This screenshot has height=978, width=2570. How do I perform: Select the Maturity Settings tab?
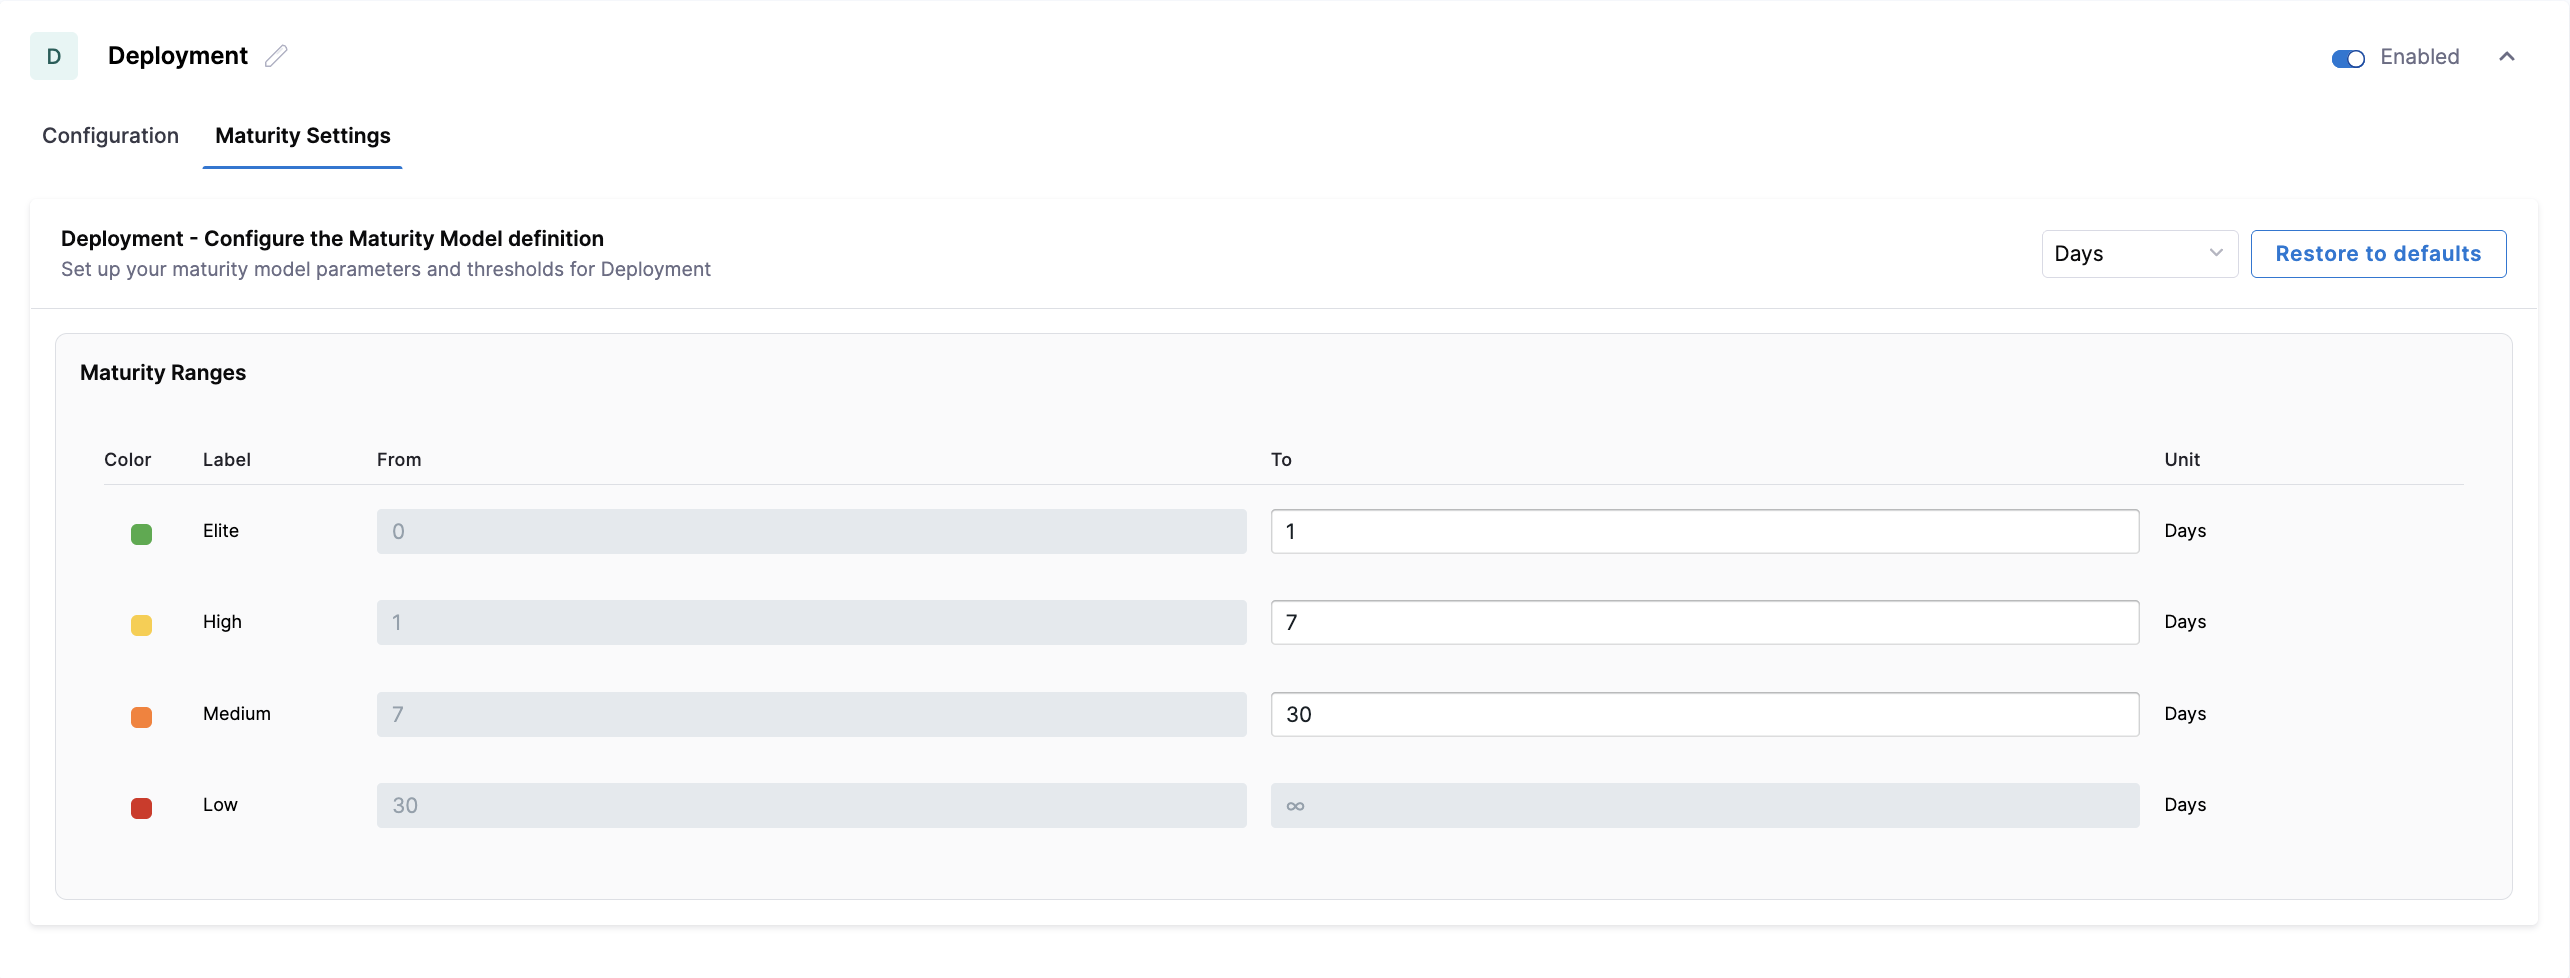click(302, 136)
